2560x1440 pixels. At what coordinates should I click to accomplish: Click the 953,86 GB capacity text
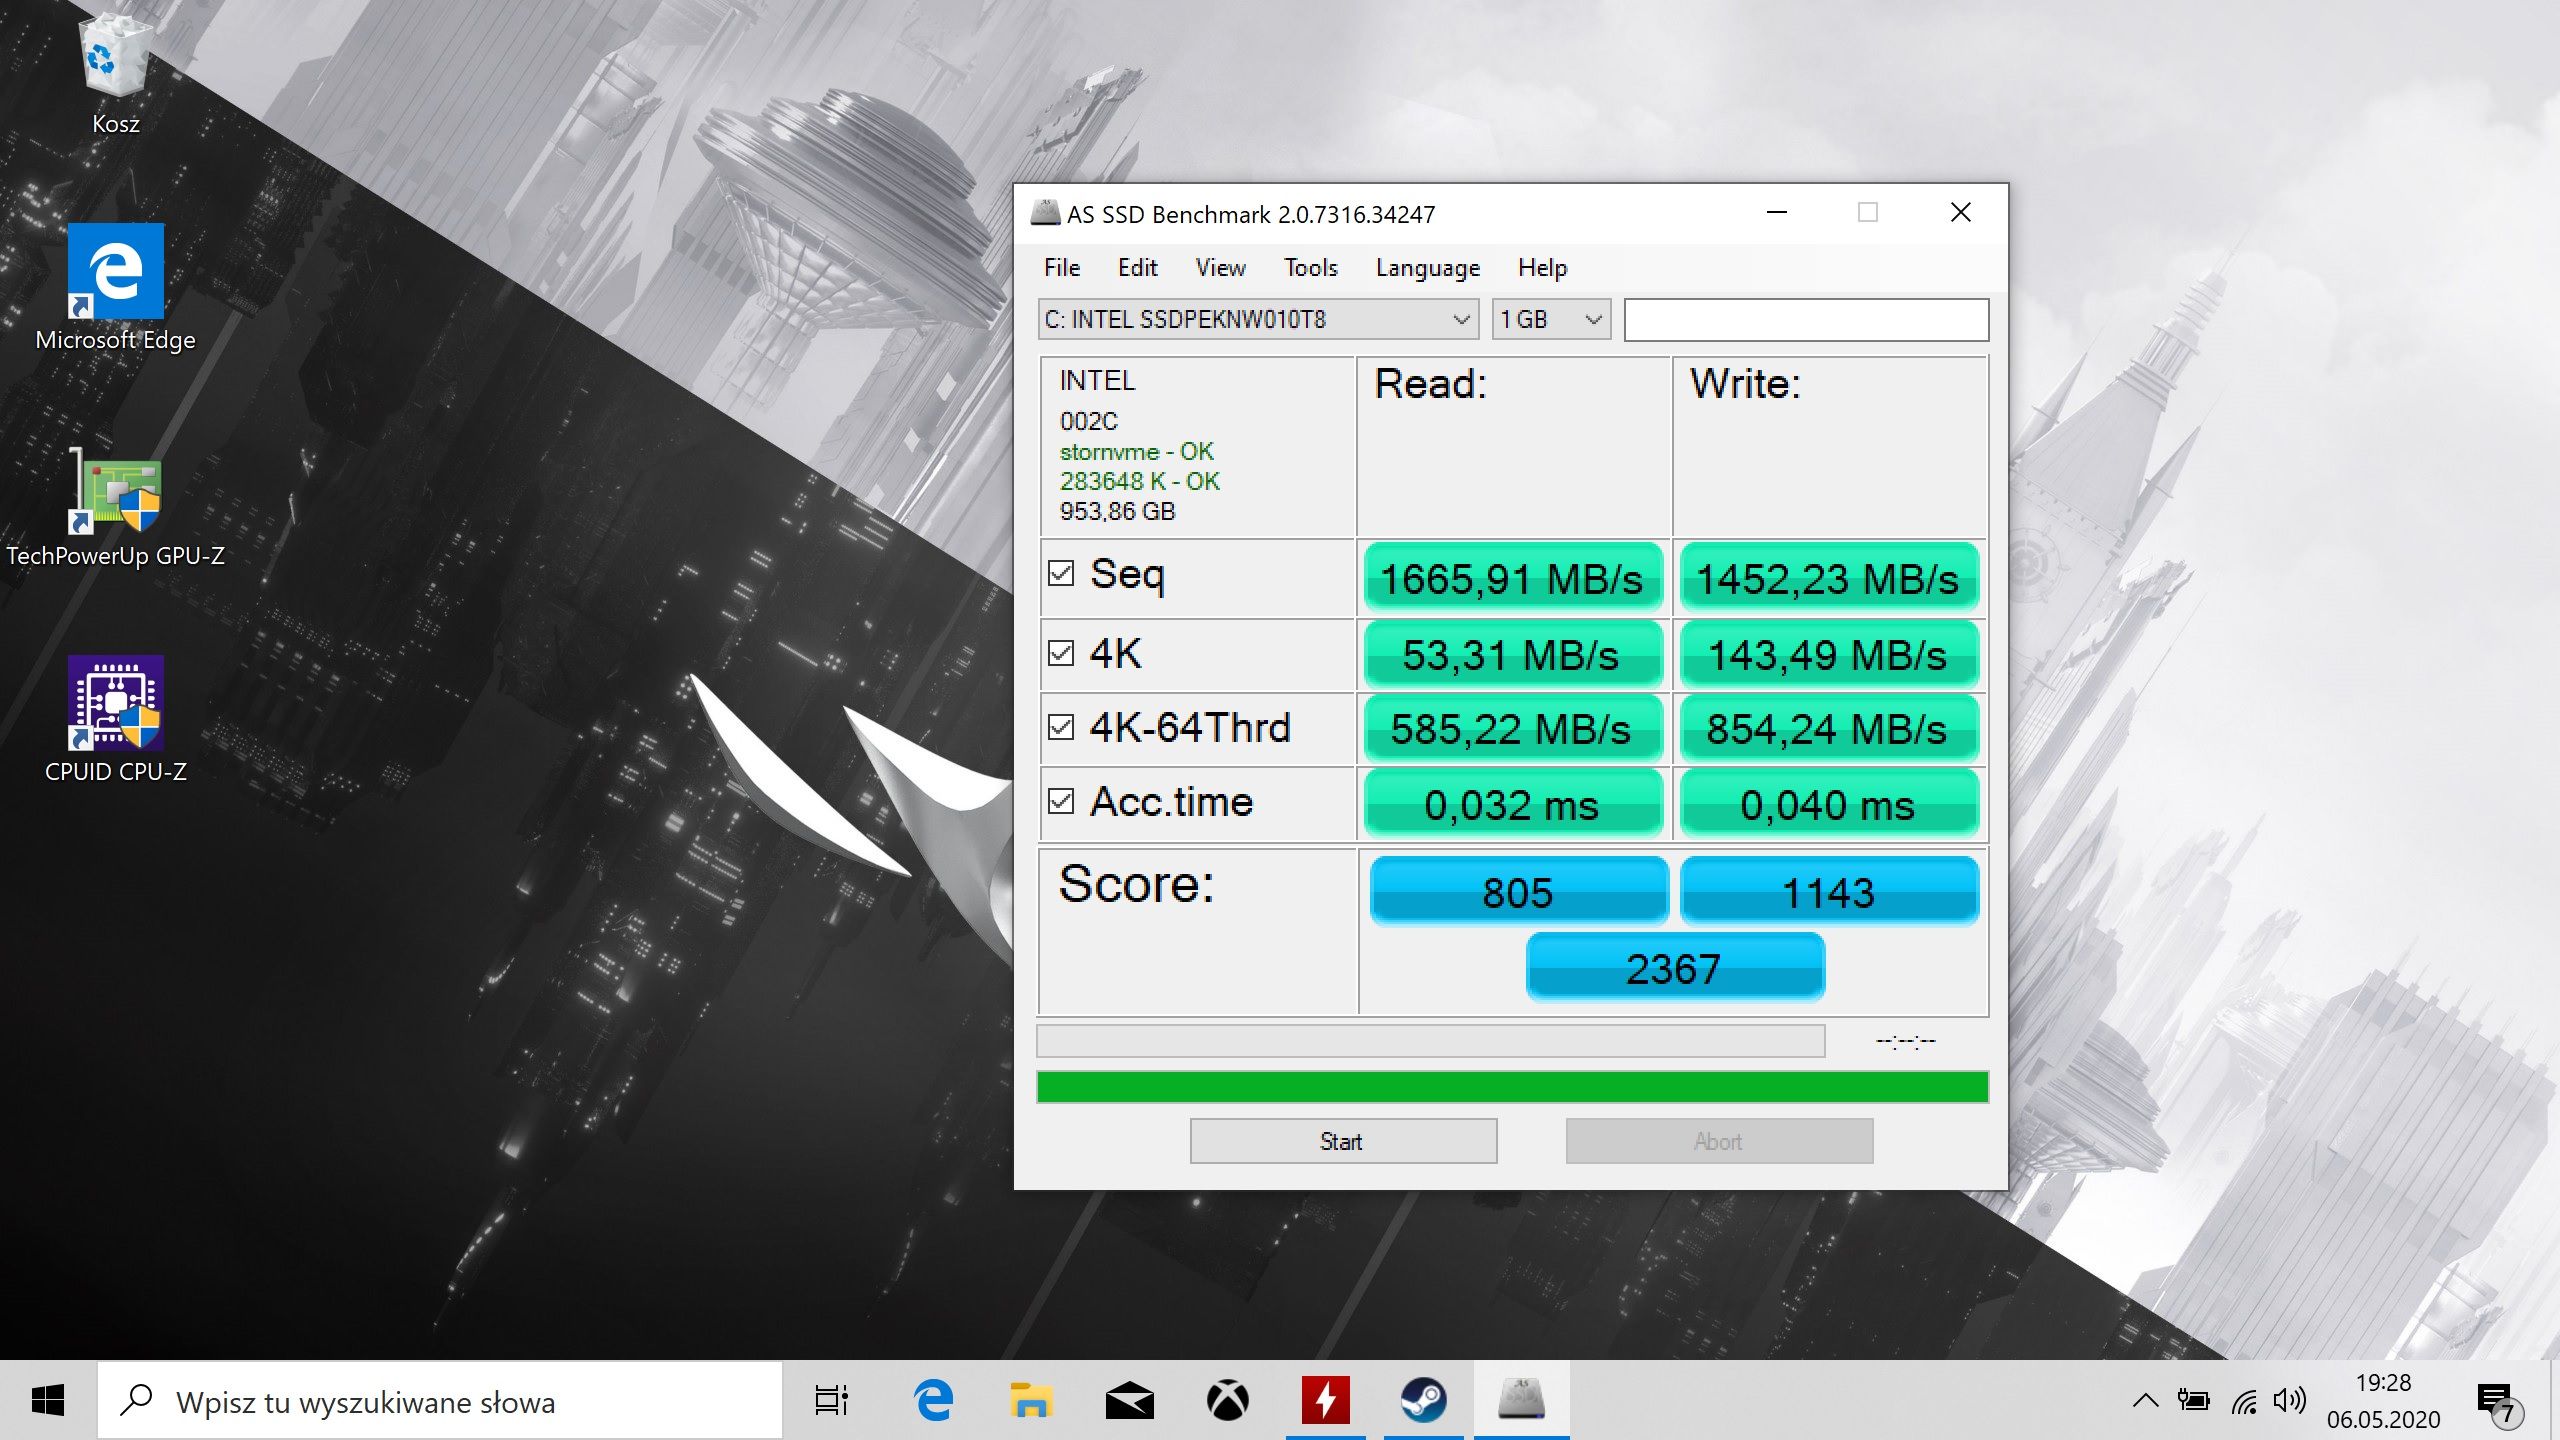coord(1117,511)
